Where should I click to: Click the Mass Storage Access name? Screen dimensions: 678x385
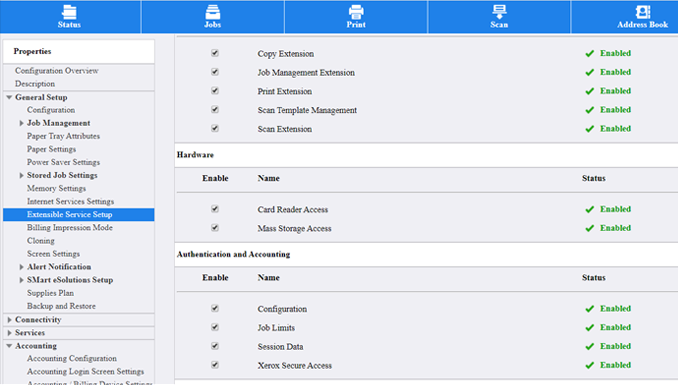[294, 228]
